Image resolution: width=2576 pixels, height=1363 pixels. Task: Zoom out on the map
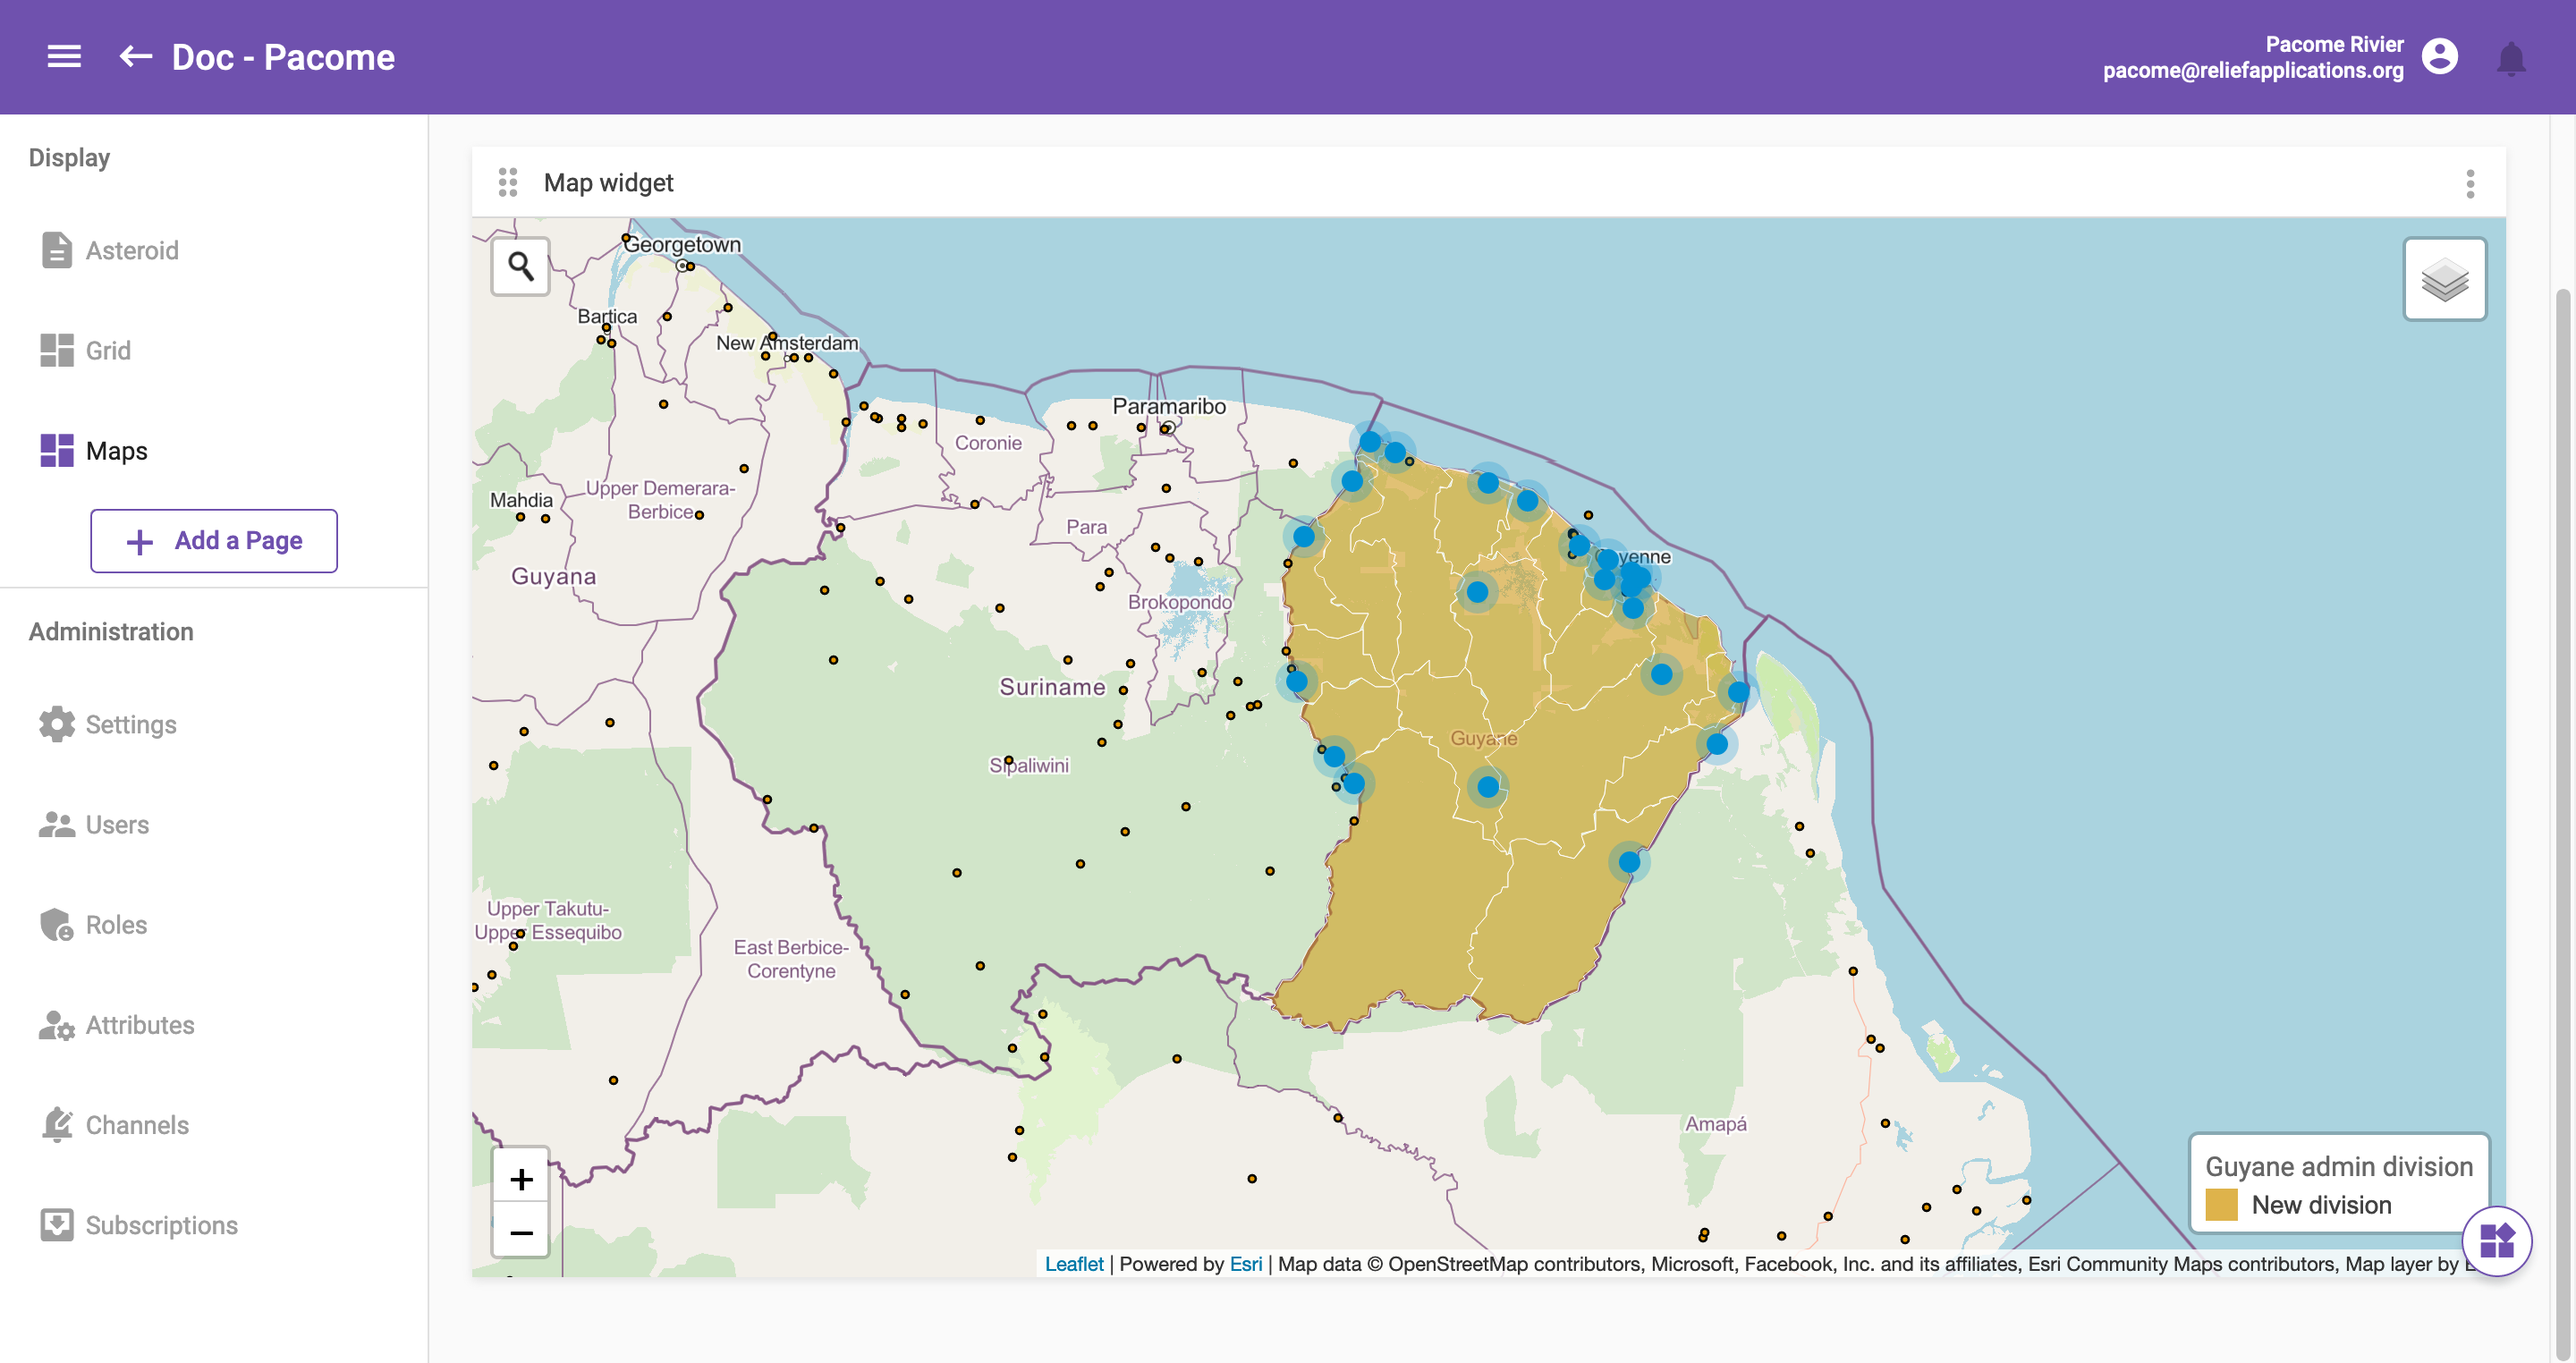point(521,1232)
